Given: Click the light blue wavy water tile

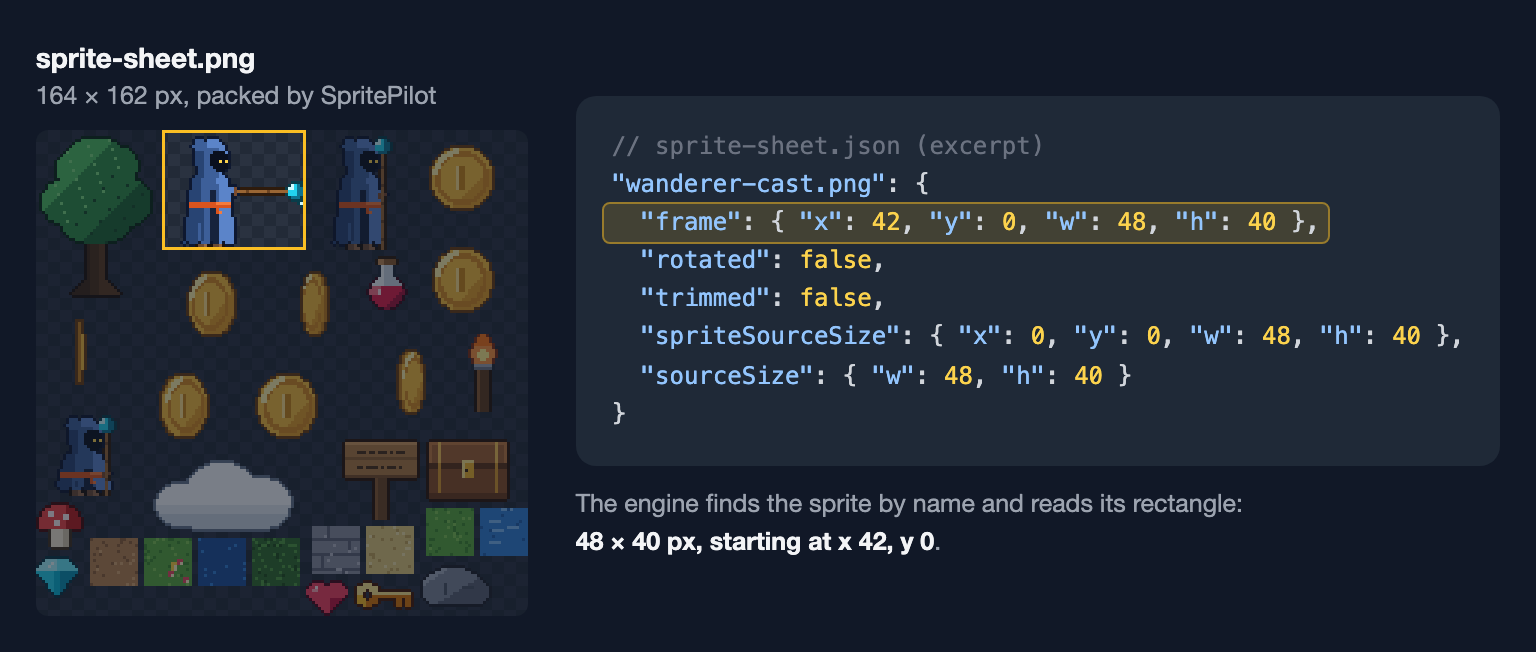Looking at the screenshot, I should pos(504,532).
